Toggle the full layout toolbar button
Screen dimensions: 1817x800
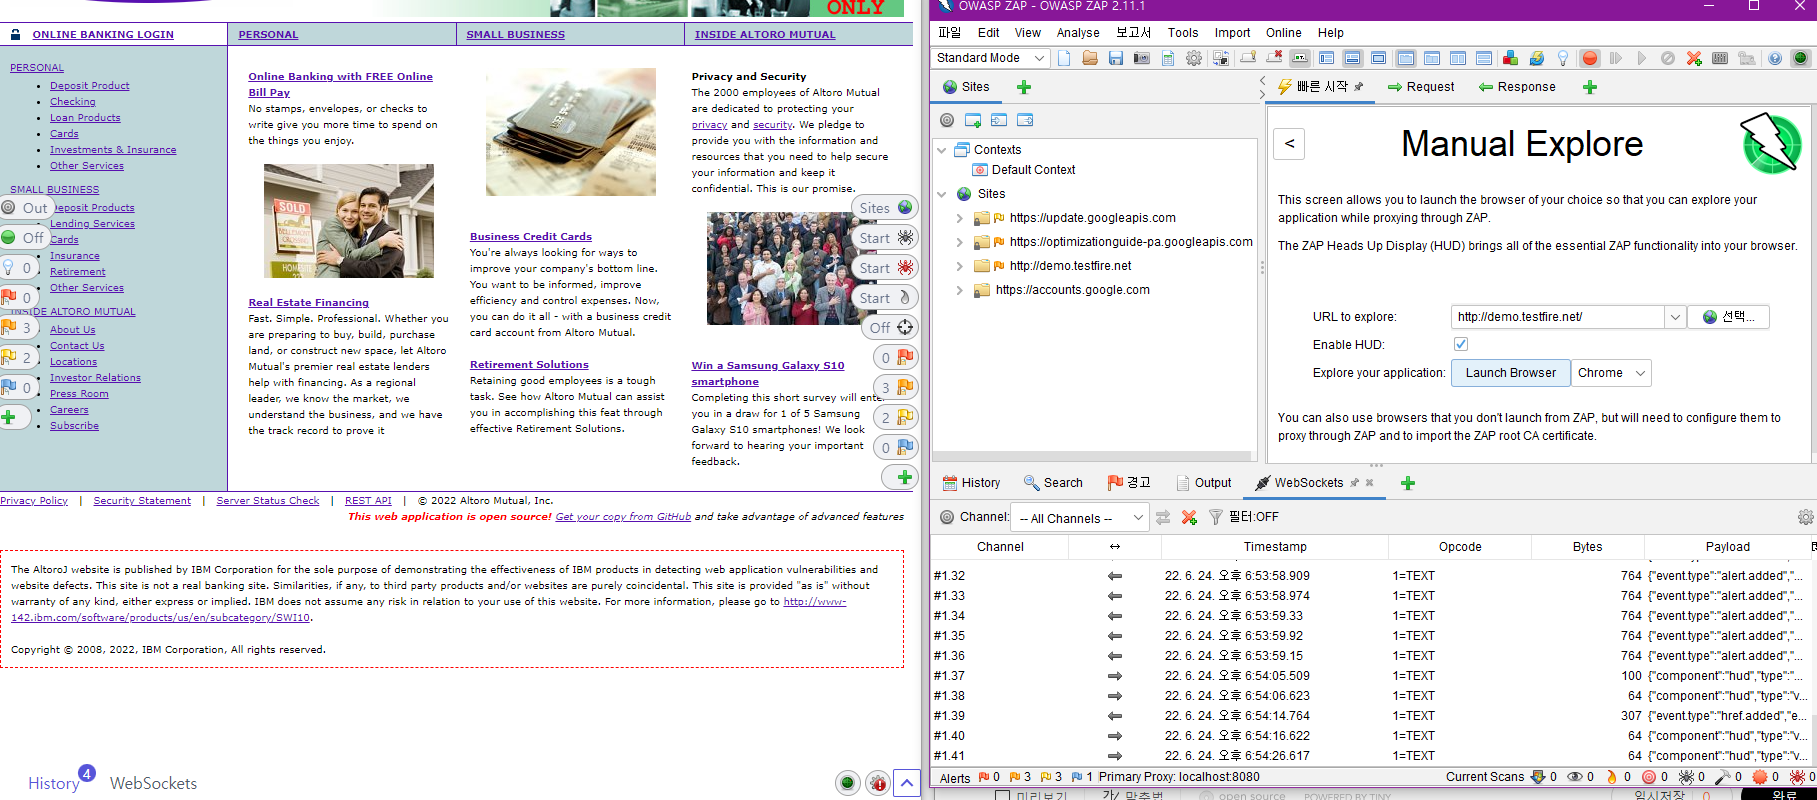coord(1378,58)
